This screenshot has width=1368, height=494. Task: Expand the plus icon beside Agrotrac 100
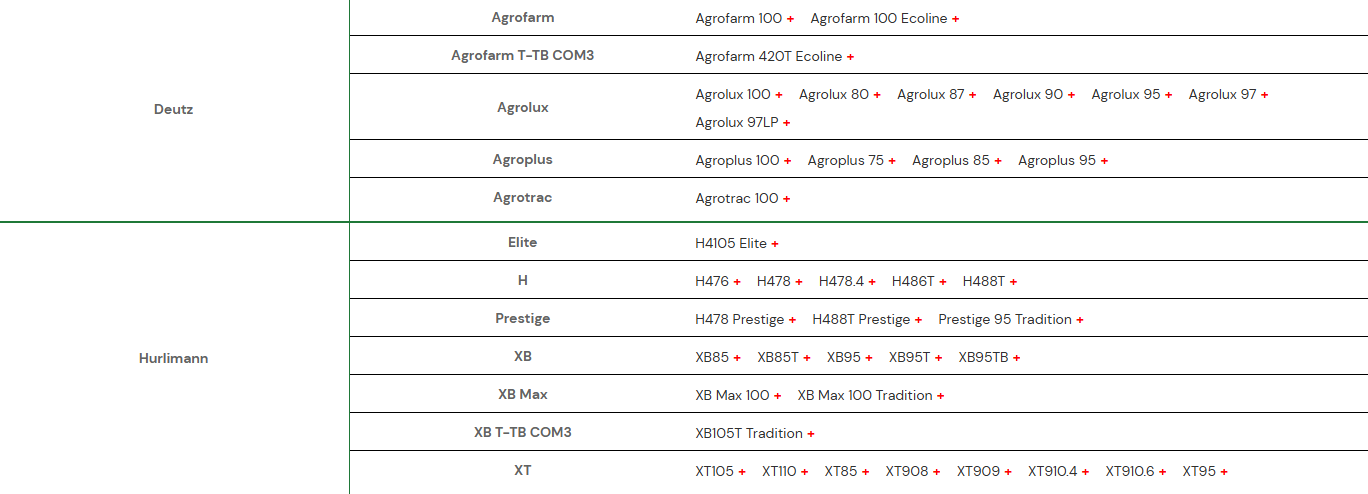click(786, 199)
